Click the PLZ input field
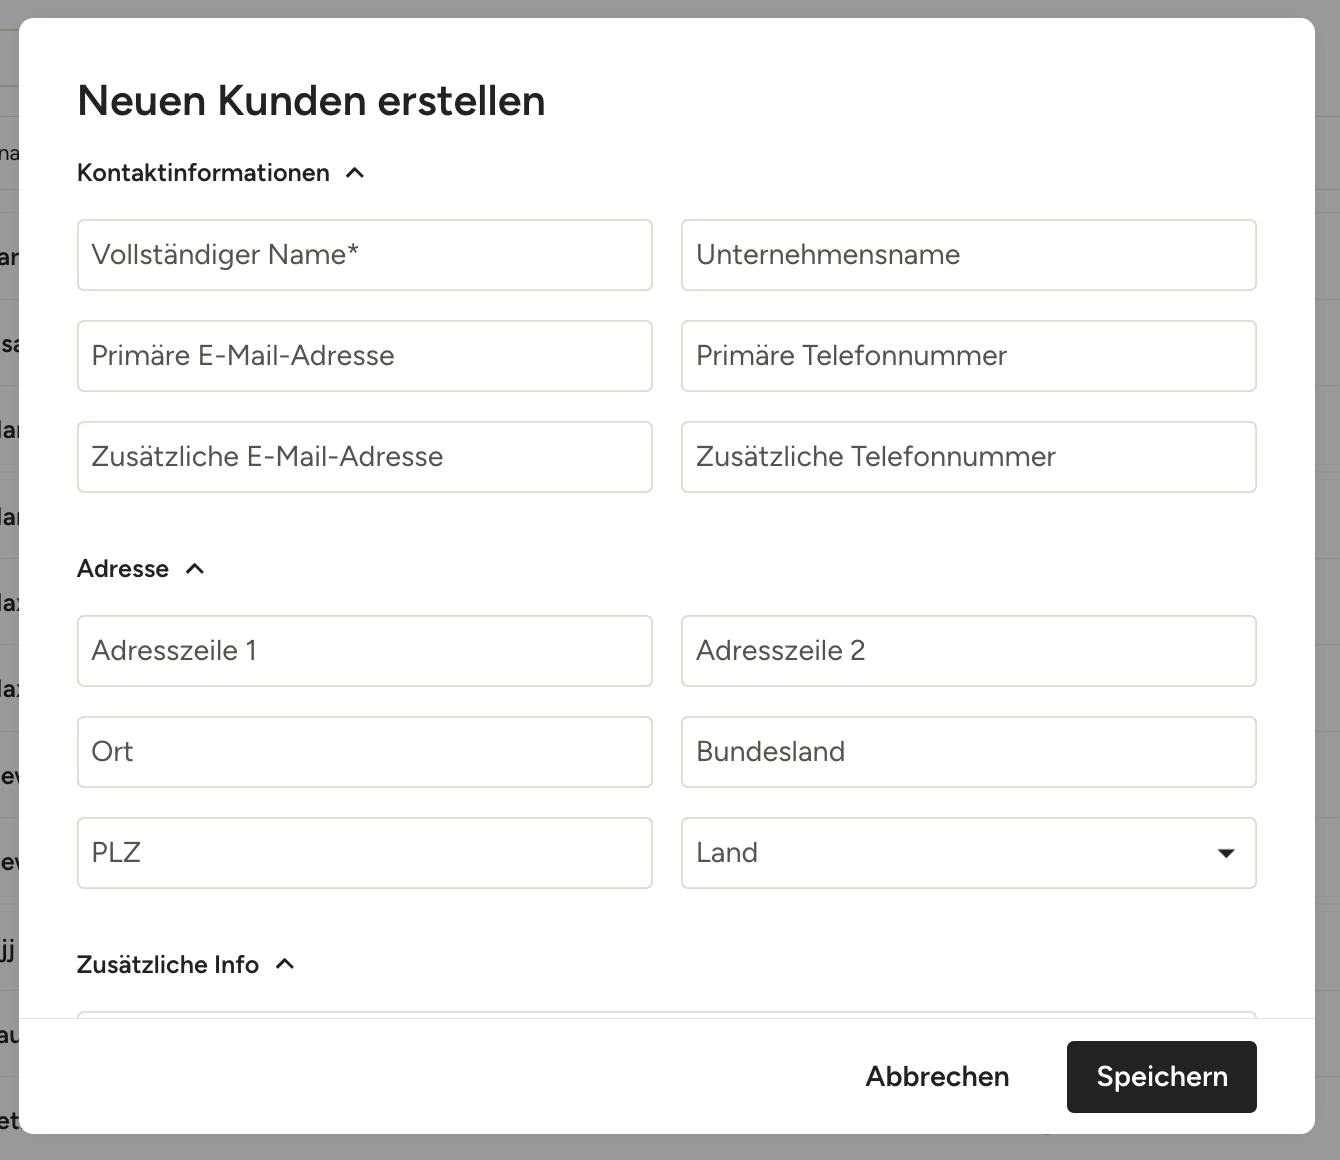 coord(364,853)
